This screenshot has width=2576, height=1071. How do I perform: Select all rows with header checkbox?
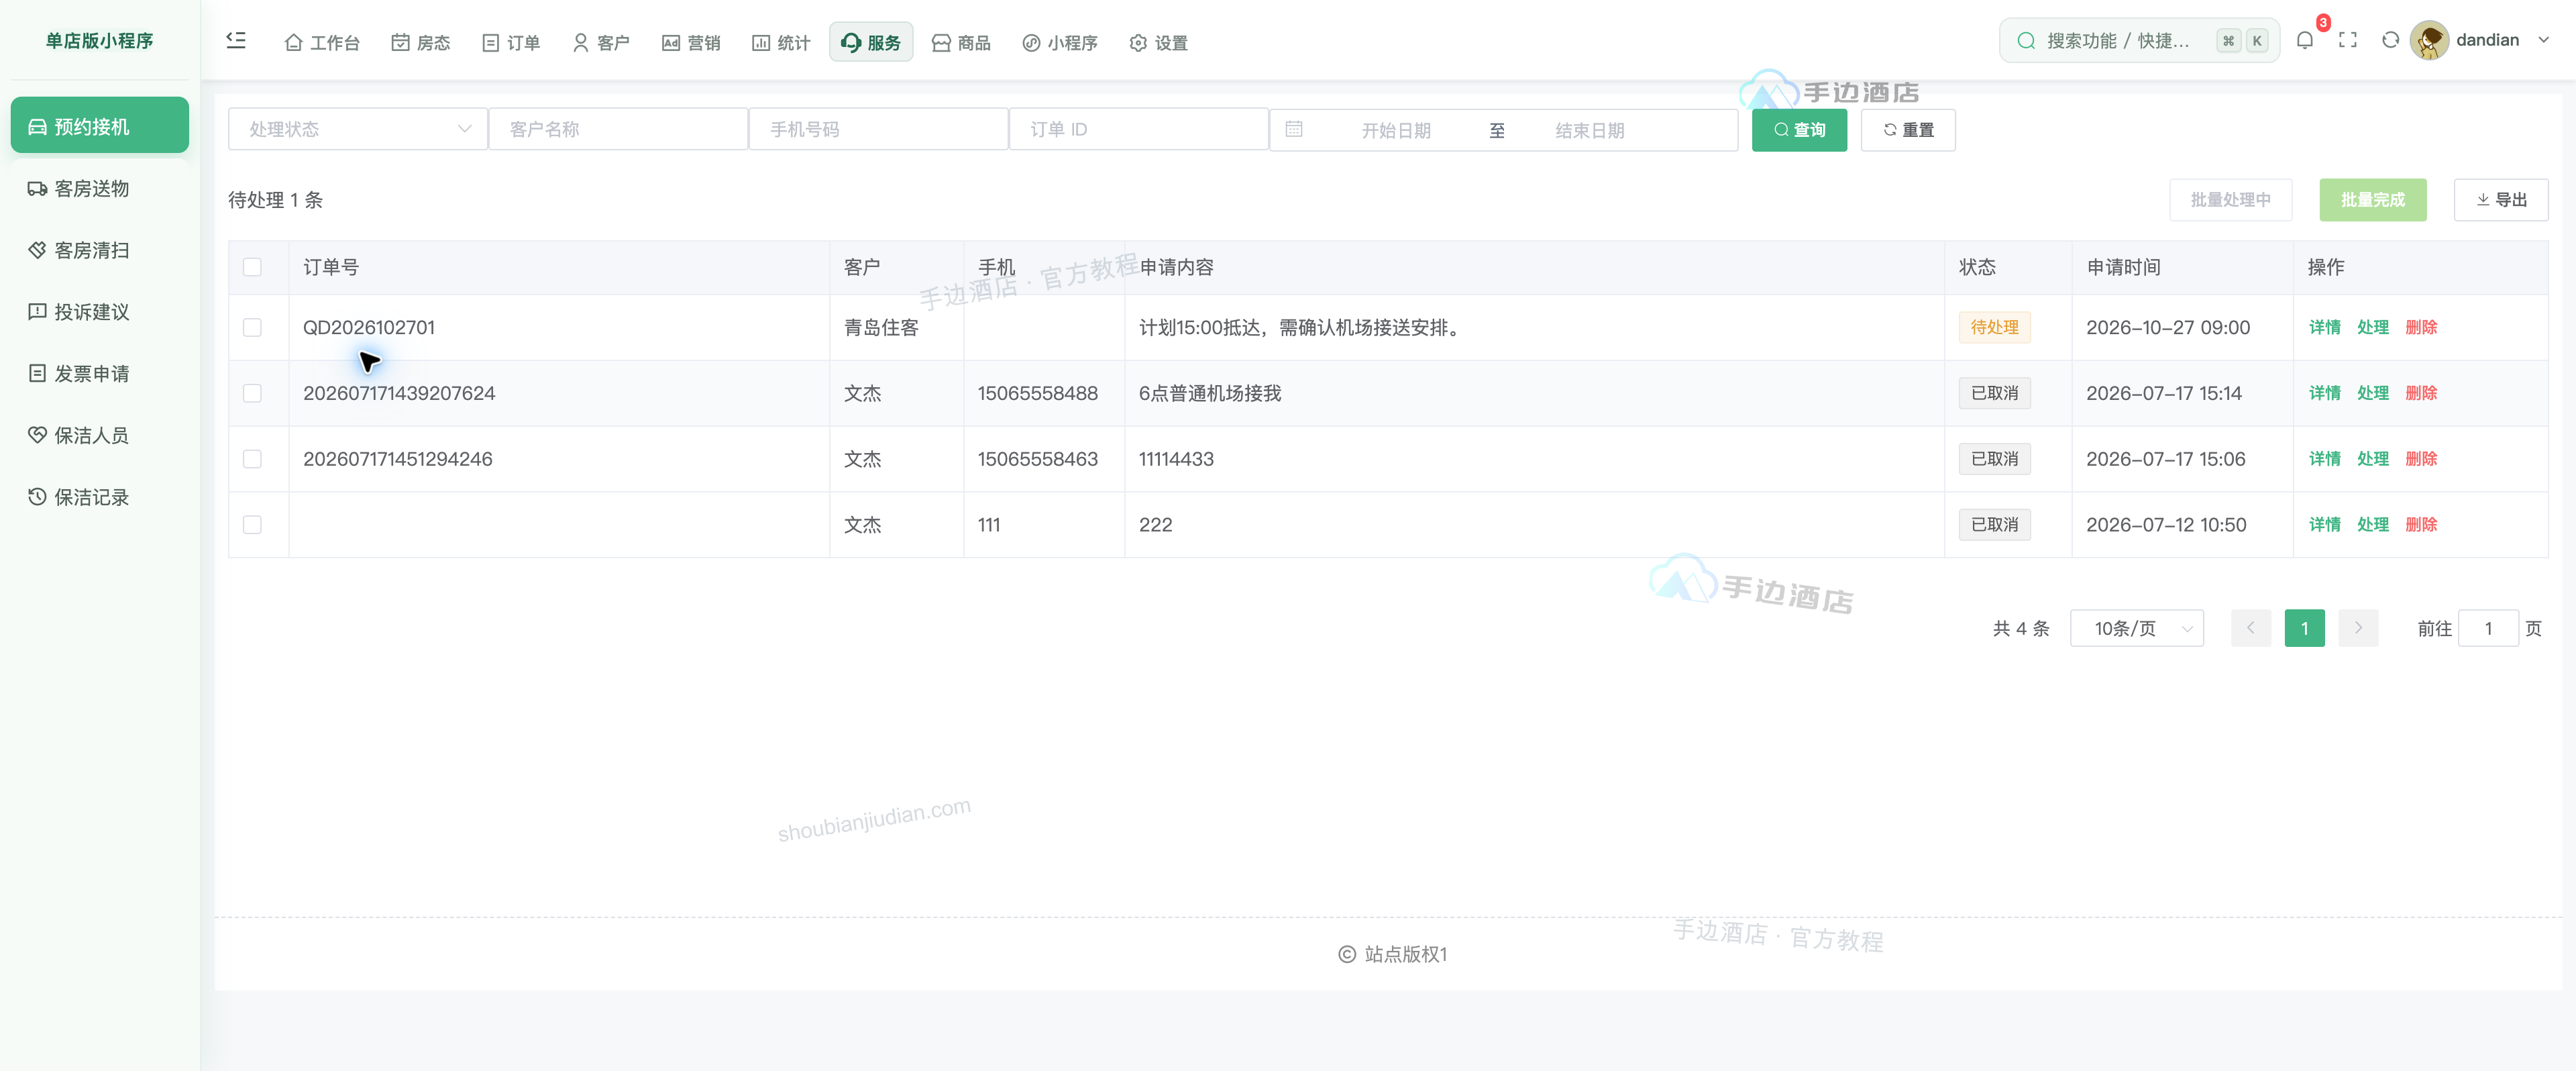tap(252, 267)
